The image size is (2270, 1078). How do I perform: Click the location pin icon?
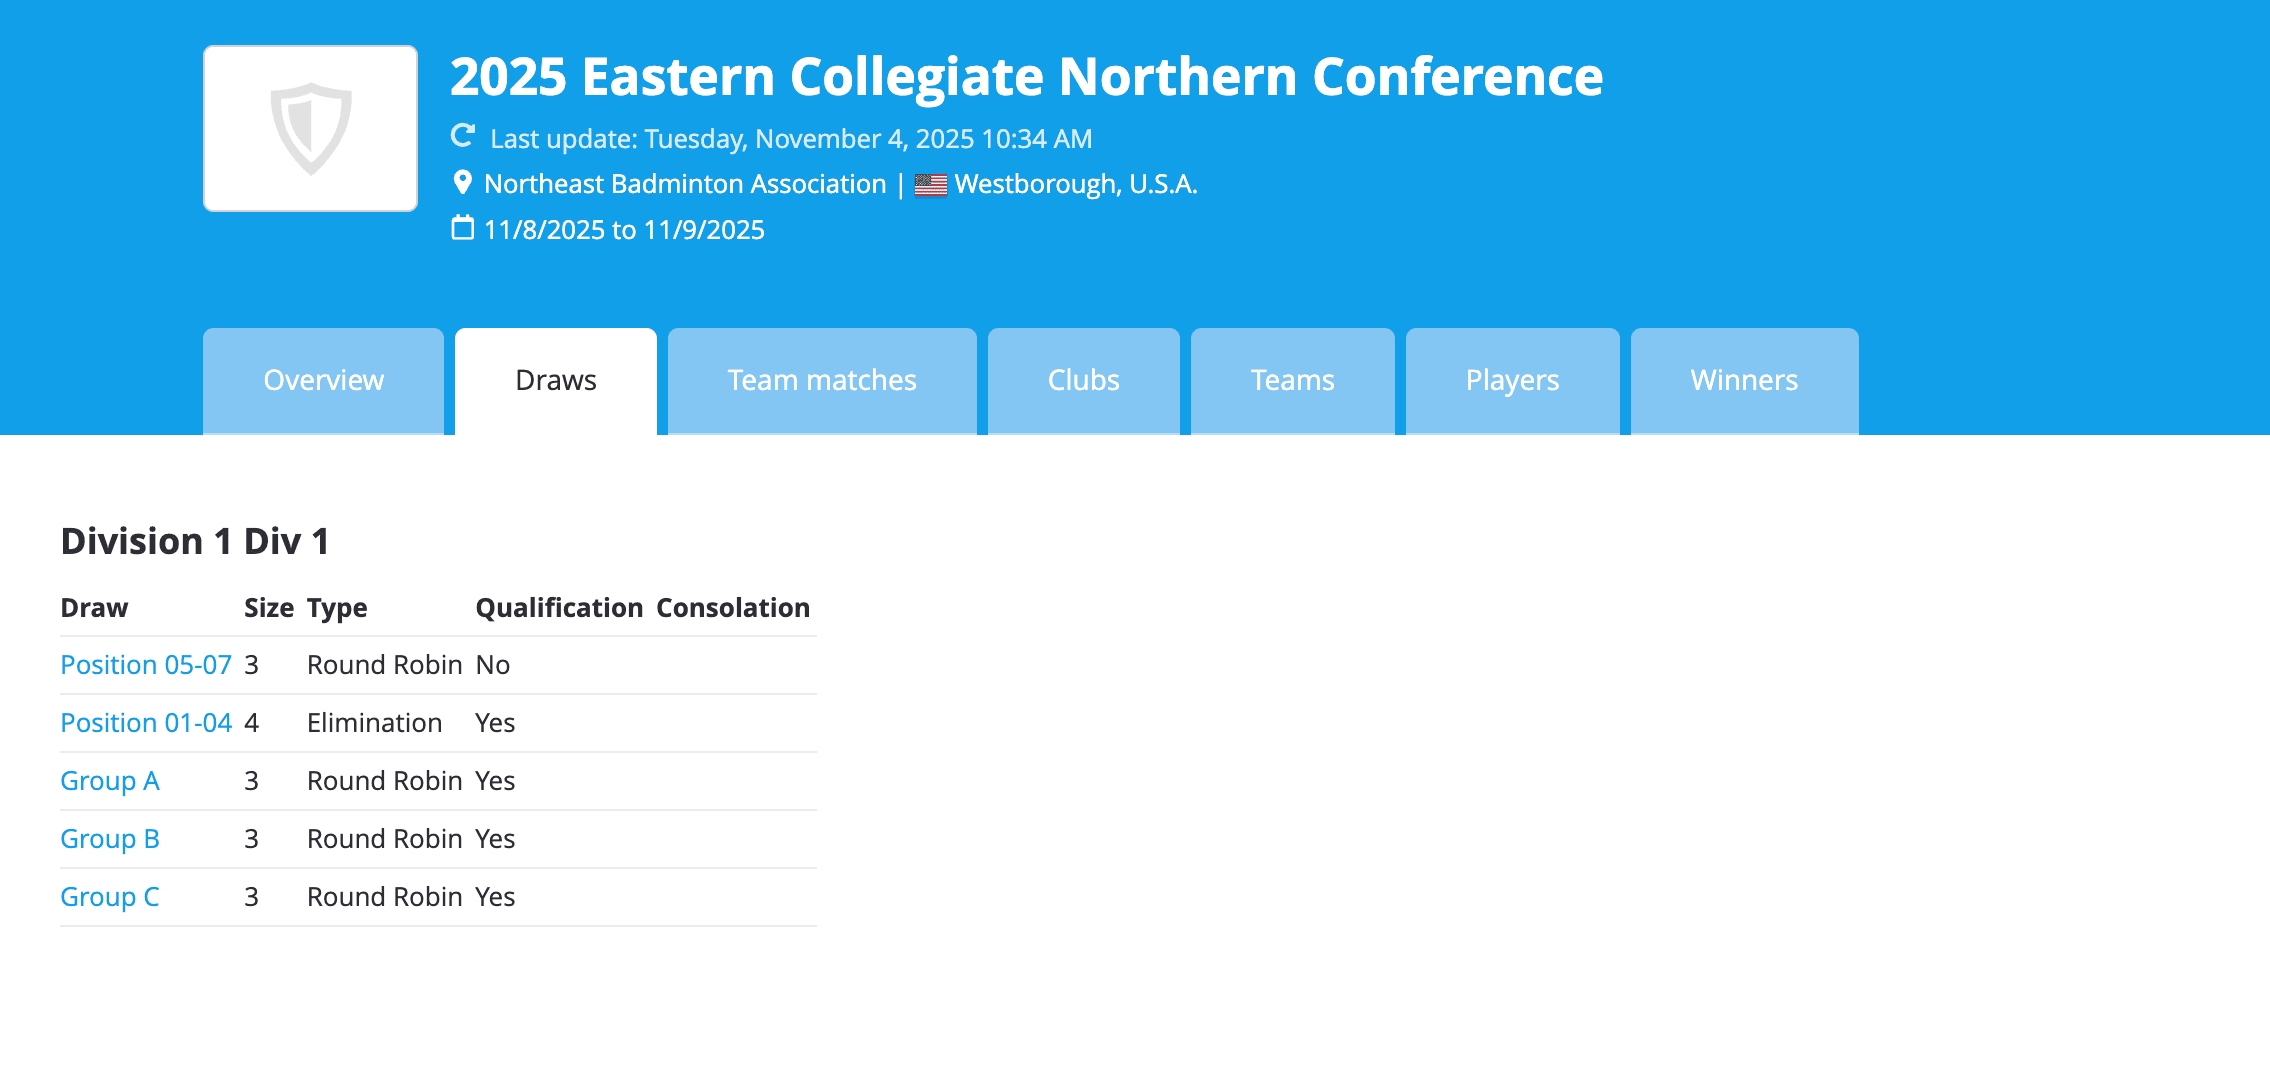462,182
